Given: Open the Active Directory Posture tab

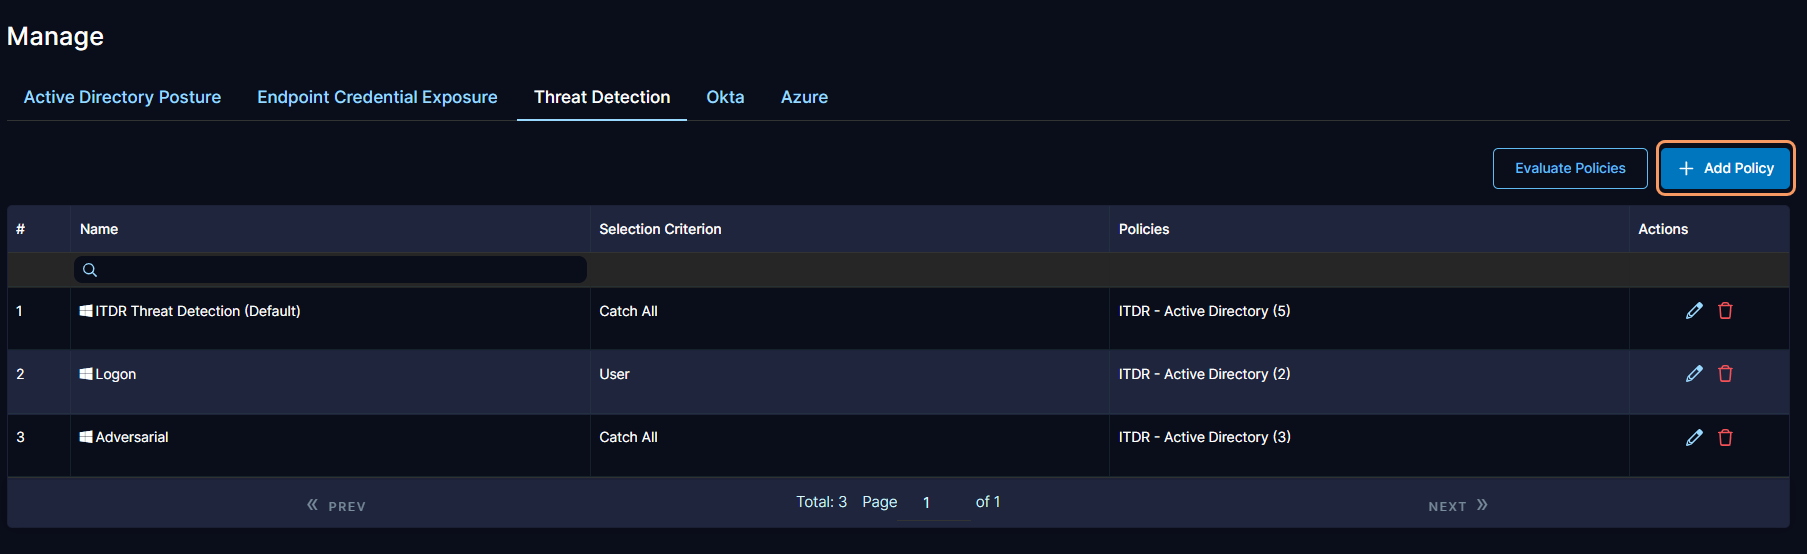Looking at the screenshot, I should pos(122,97).
